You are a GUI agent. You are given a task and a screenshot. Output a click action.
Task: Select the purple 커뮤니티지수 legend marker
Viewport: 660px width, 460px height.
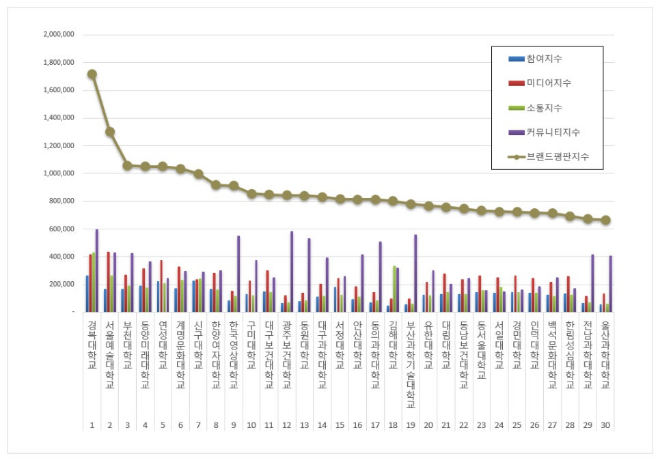pos(517,132)
